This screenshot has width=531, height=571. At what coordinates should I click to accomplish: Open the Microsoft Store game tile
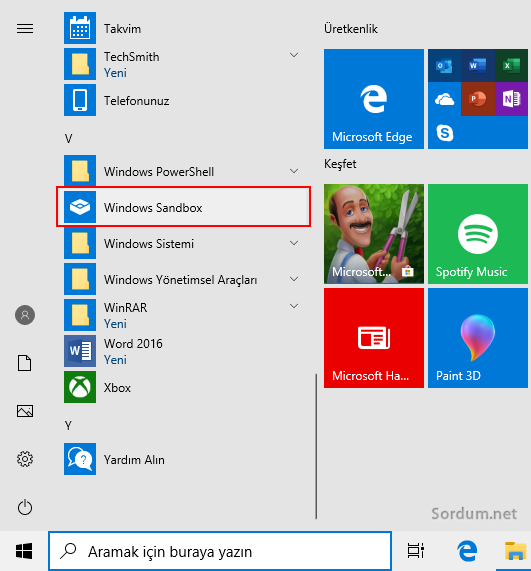(x=374, y=234)
